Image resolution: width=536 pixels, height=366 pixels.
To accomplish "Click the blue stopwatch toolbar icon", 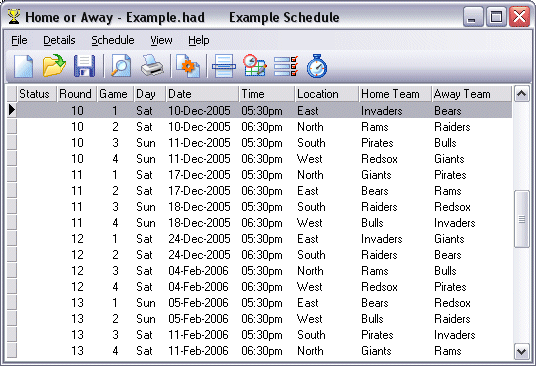I will (x=317, y=66).
